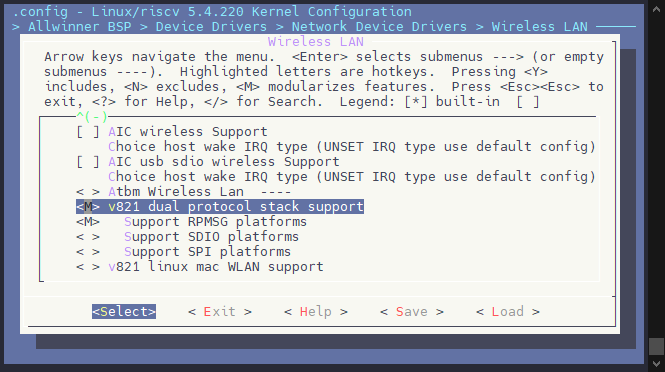Go to Allwinner BSP breadcrumb
This screenshot has height=372, width=665.
tap(80, 27)
